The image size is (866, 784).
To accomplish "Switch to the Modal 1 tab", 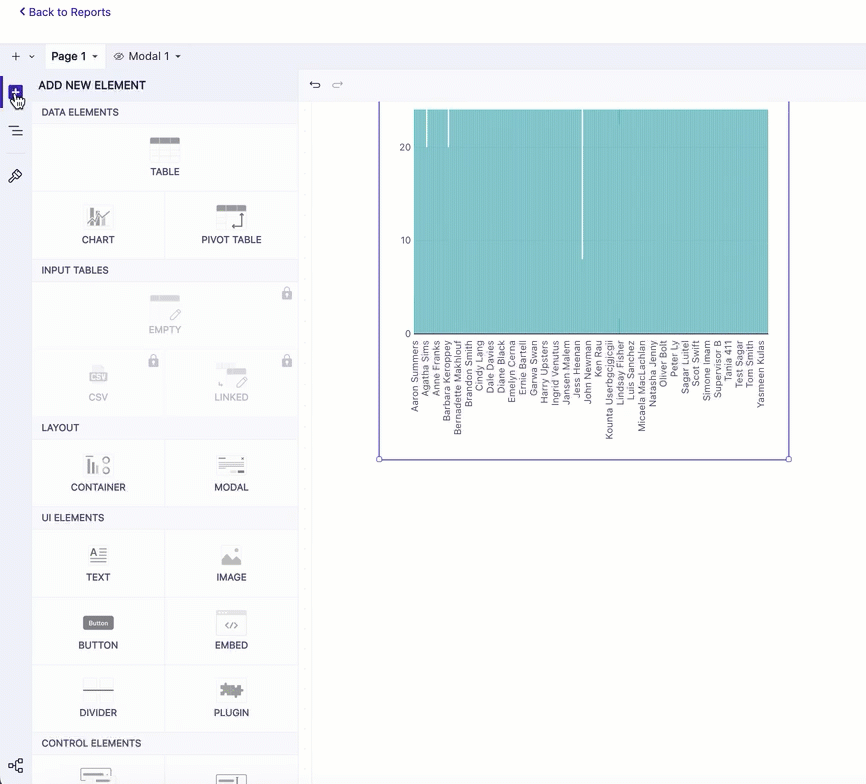I will click(149, 56).
